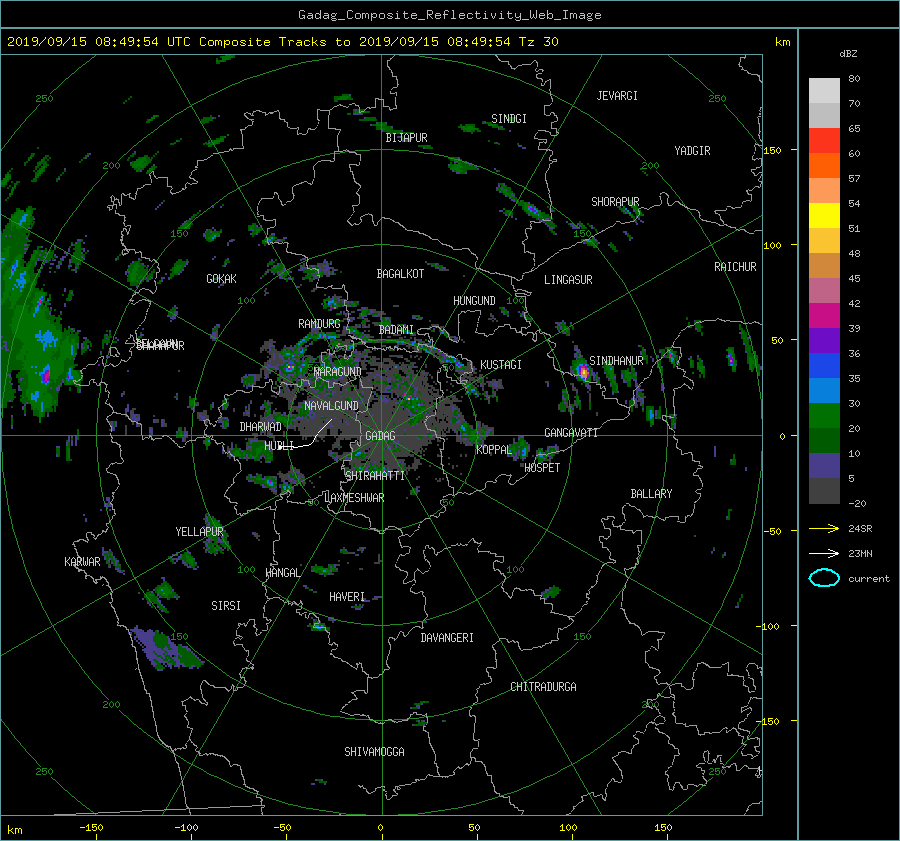The image size is (900, 841).
Task: Click the red 65 dBZ color swatch
Action: [x=824, y=140]
